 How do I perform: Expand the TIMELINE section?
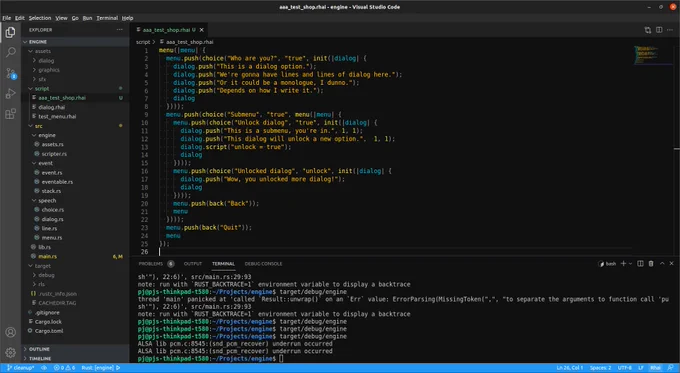[75, 359]
